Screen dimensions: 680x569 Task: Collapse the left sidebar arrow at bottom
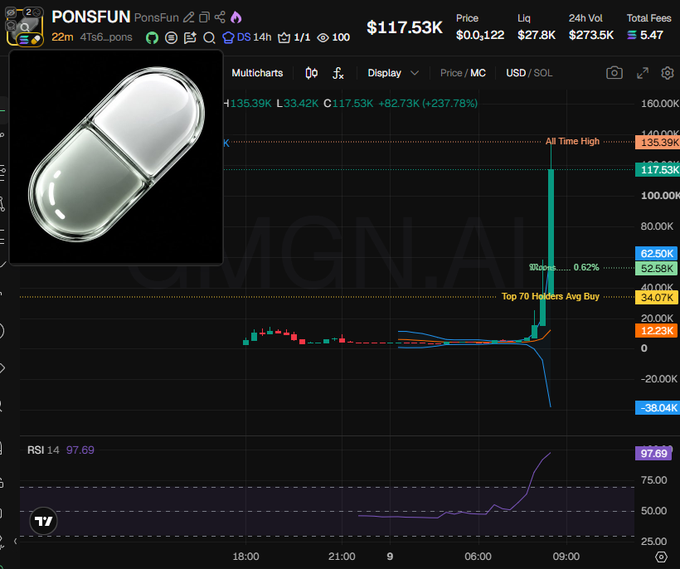(x=16, y=541)
